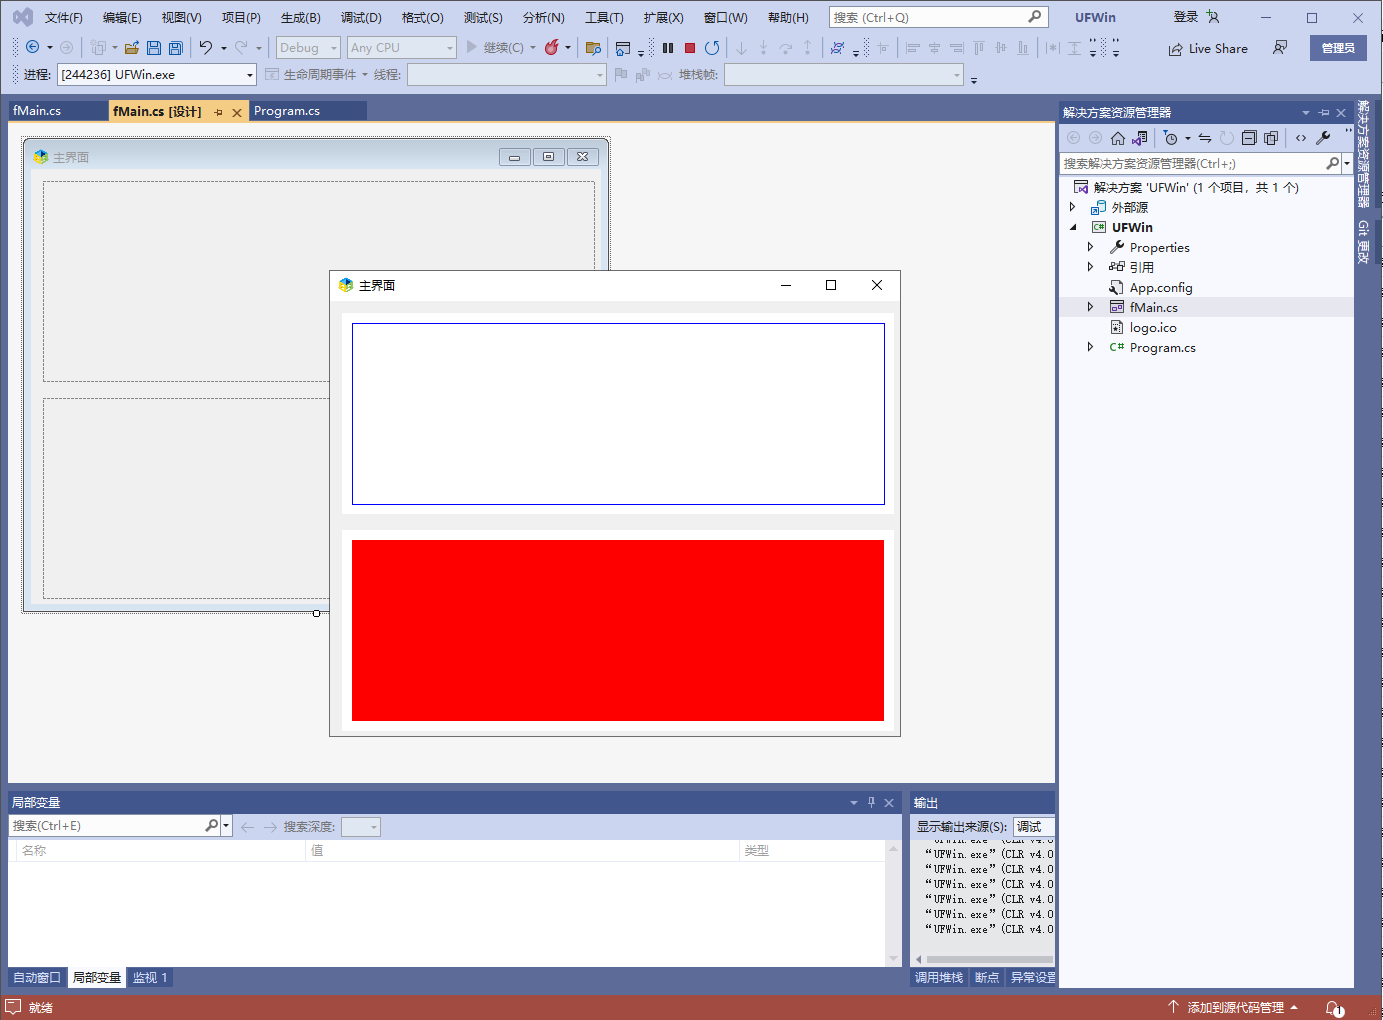Click the pending changes filter clock icon
The image size is (1383, 1020).
[x=1171, y=138]
